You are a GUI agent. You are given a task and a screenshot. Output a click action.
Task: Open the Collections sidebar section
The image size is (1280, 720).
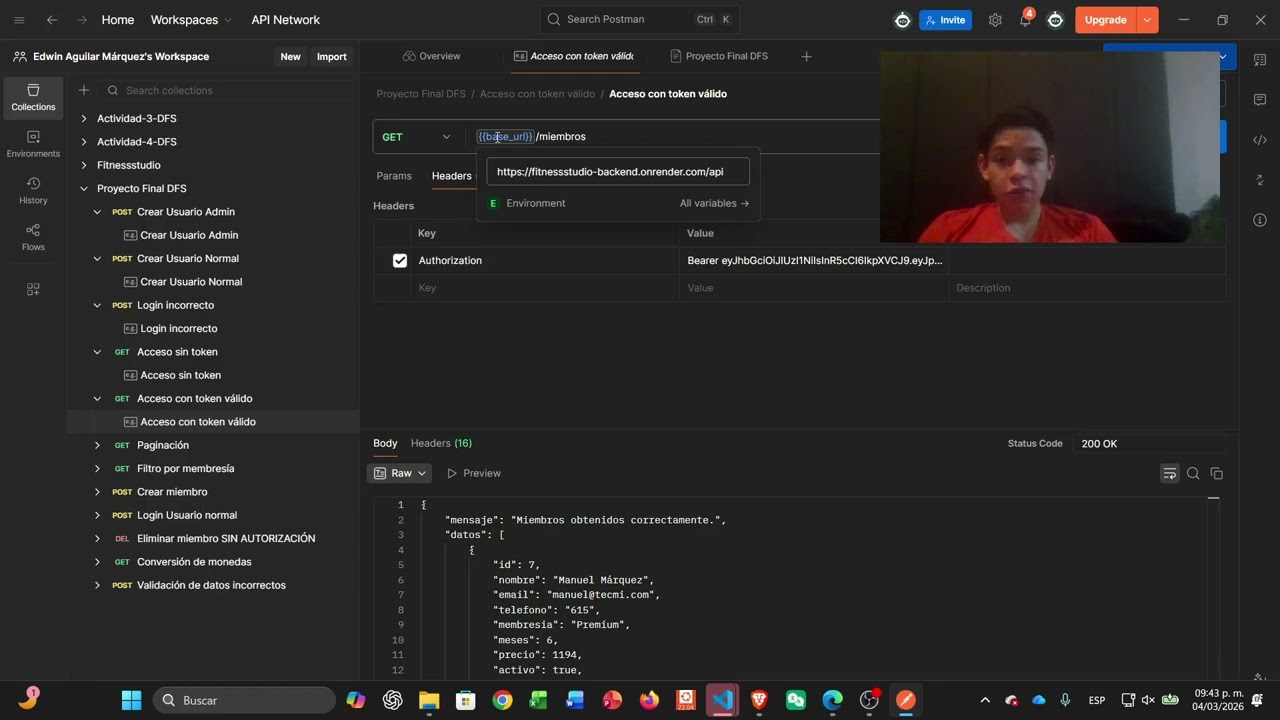[x=33, y=97]
